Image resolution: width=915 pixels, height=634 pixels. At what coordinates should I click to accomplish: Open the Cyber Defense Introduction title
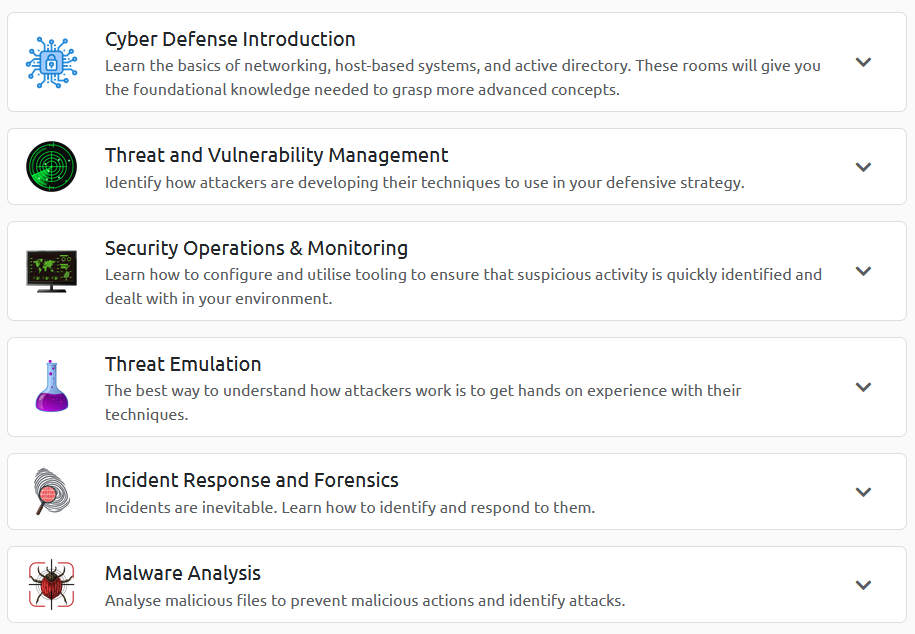[x=230, y=40]
